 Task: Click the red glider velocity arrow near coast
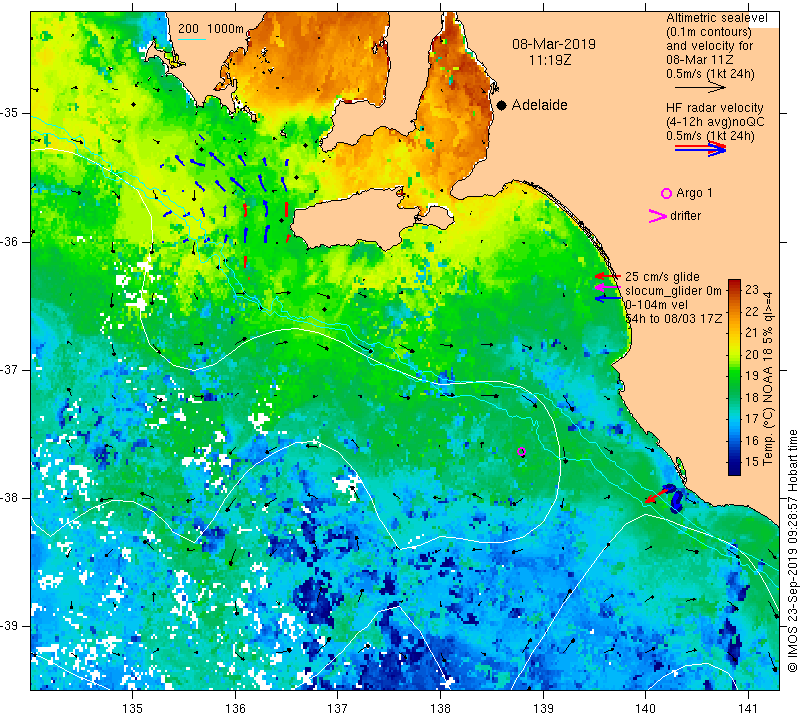657,495
